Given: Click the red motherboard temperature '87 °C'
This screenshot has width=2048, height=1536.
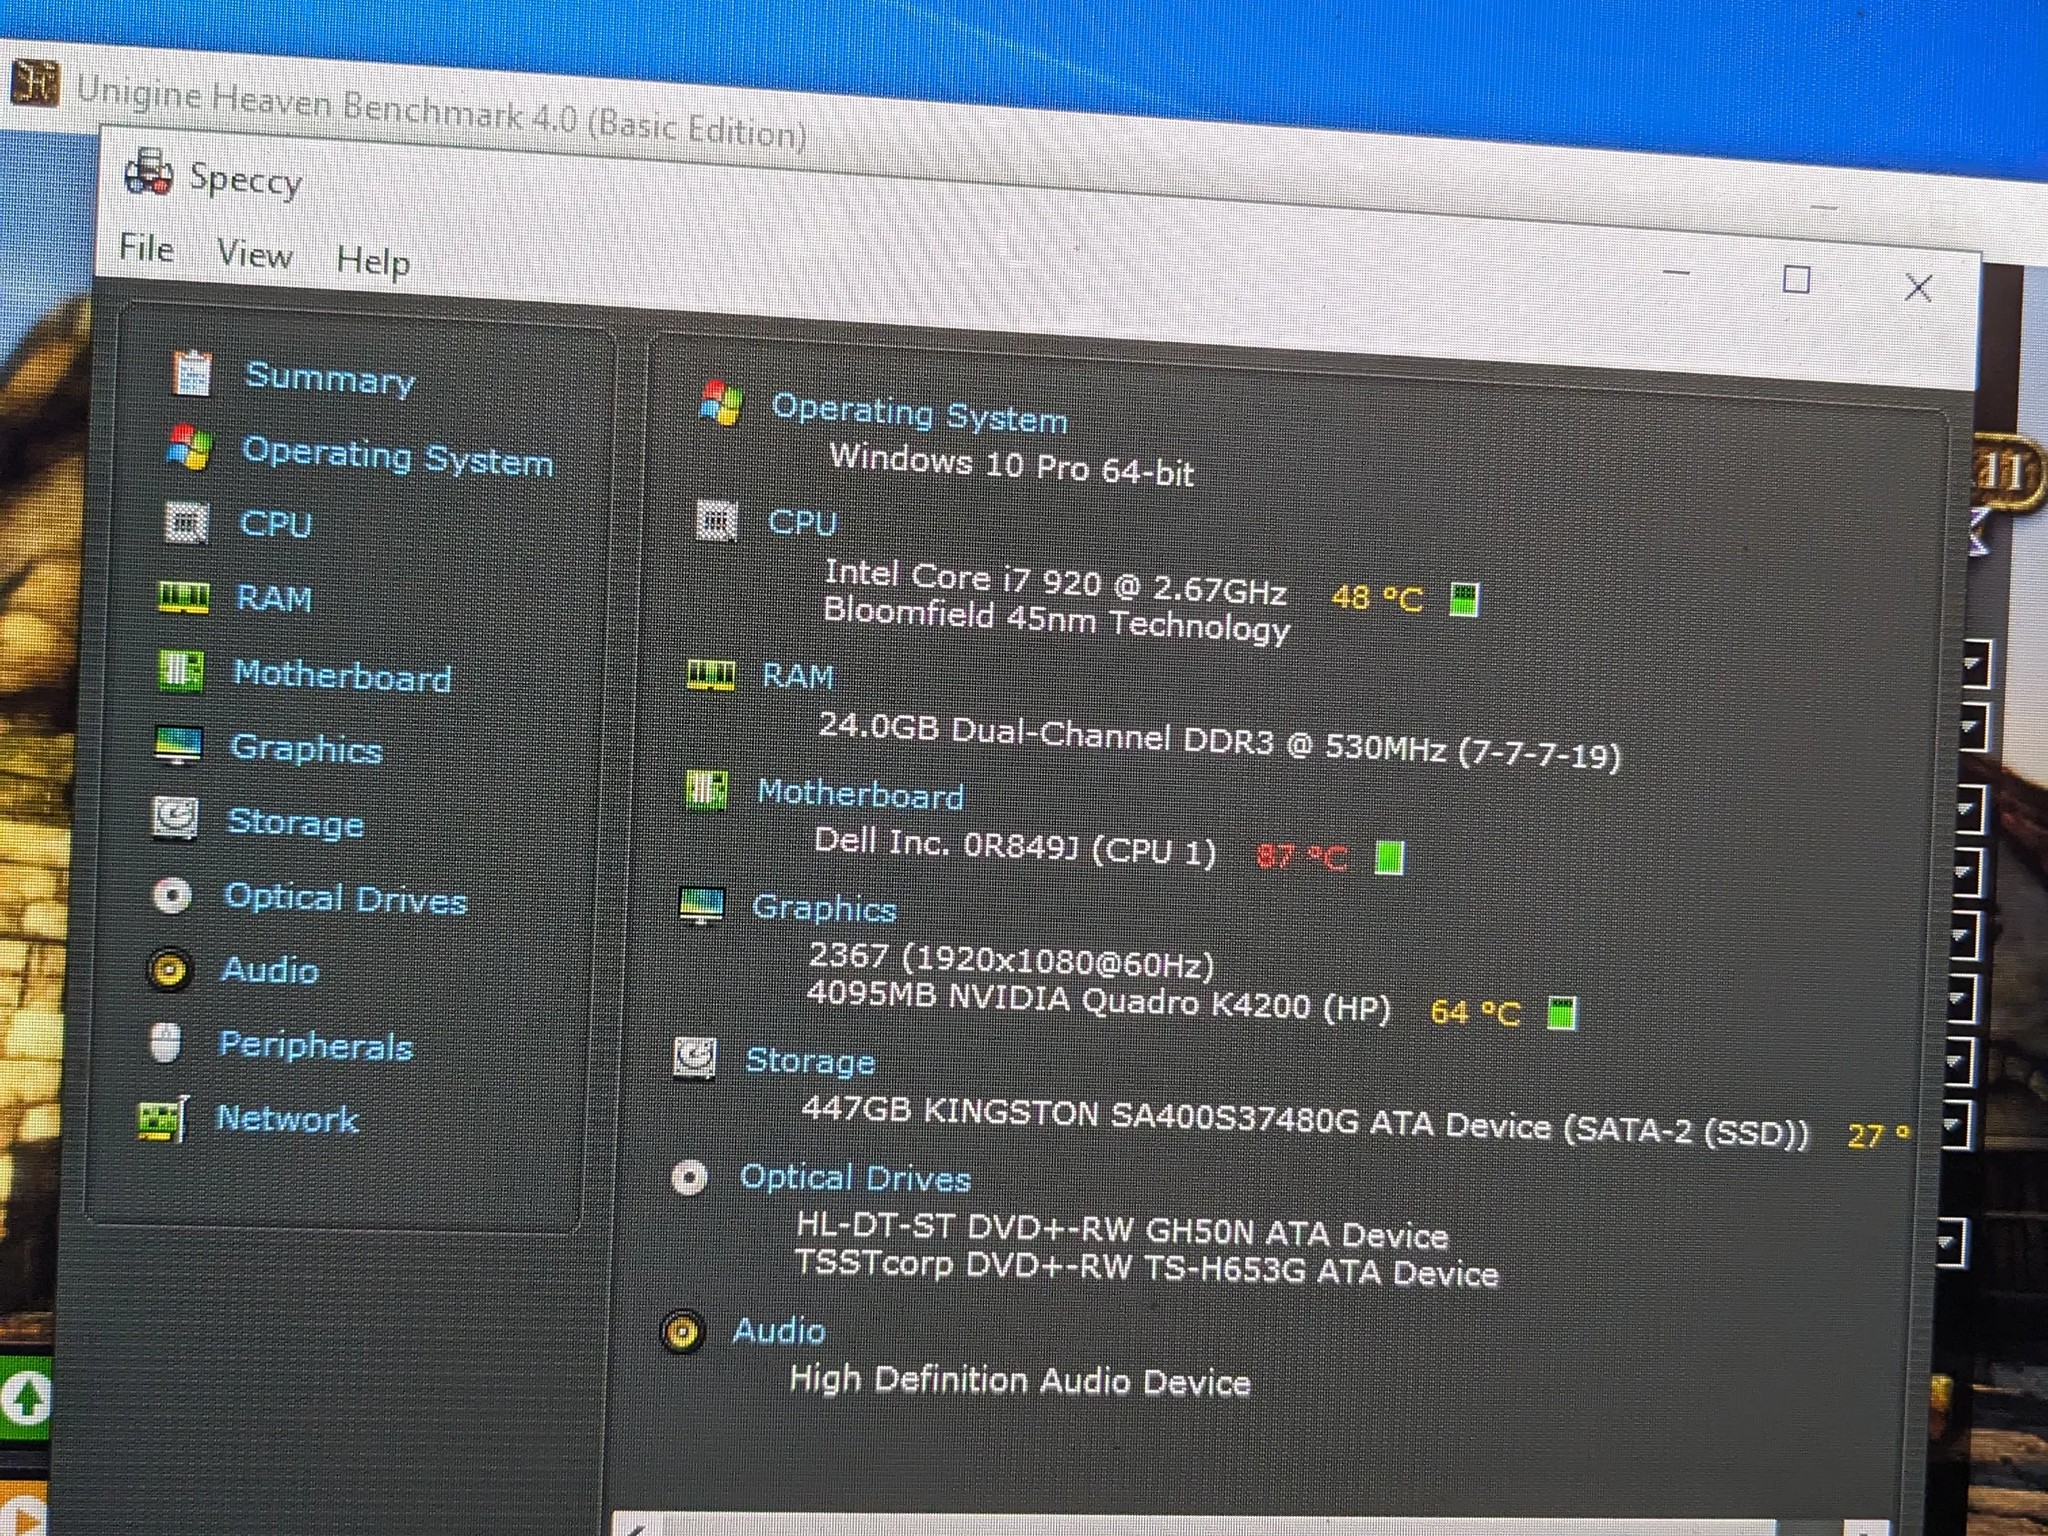Looking at the screenshot, I should [x=1301, y=856].
